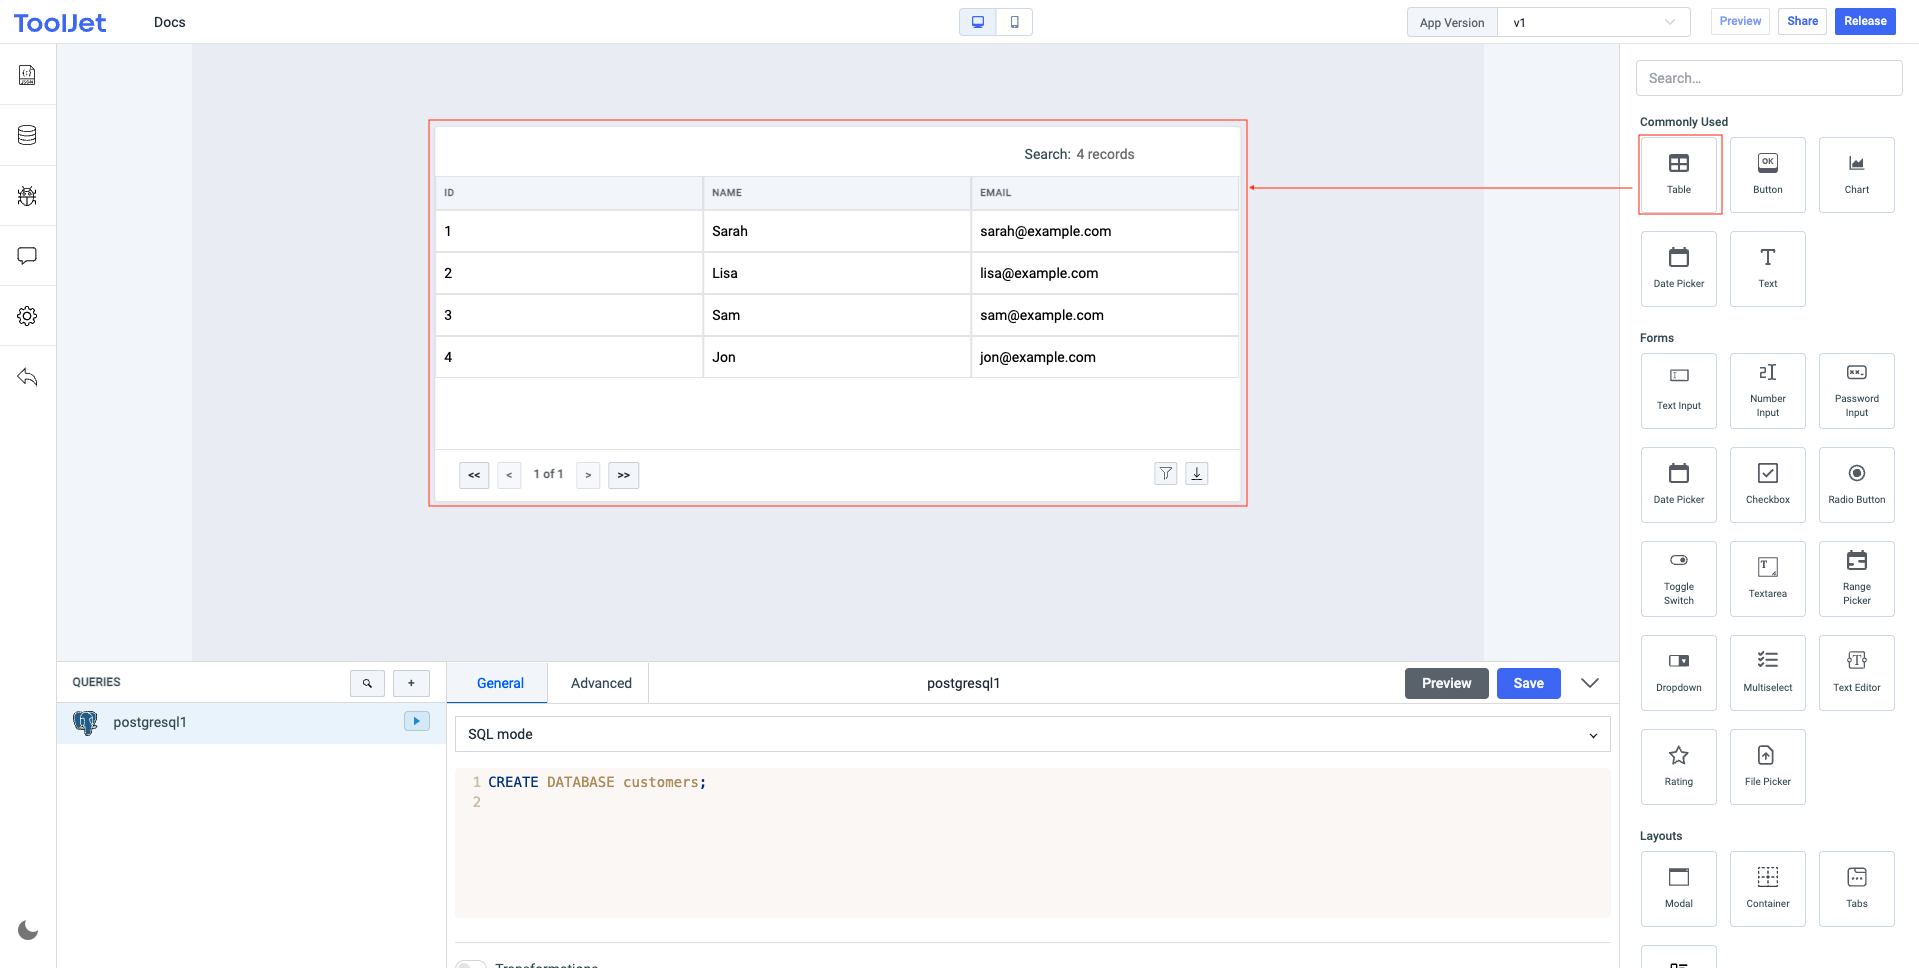The image size is (1919, 968).
Task: Click the Release button
Action: (x=1864, y=21)
